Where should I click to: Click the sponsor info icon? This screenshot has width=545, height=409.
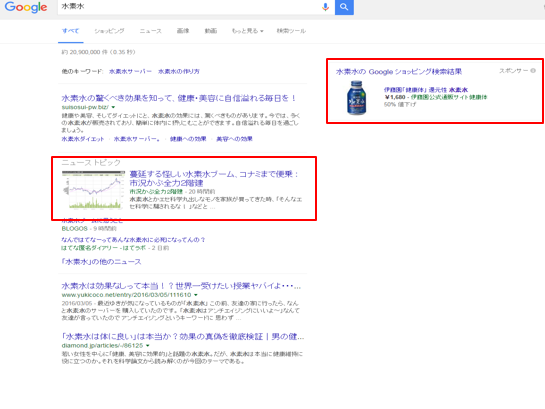click(533, 71)
